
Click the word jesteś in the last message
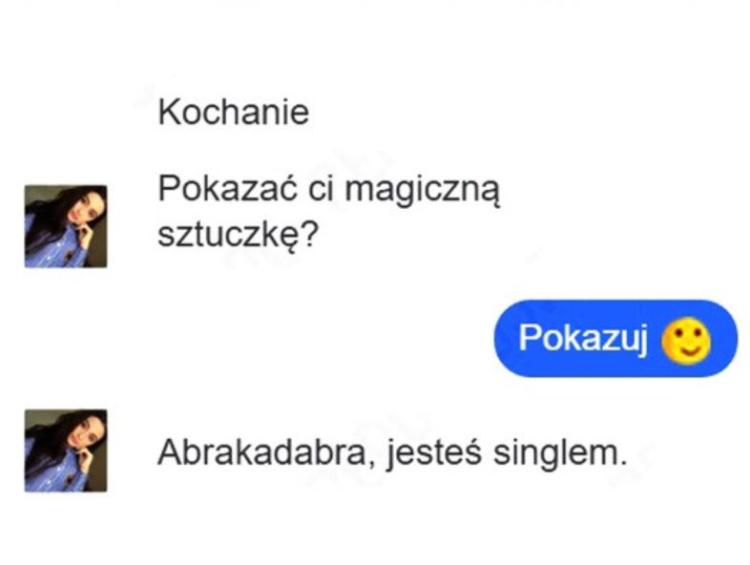point(433,454)
